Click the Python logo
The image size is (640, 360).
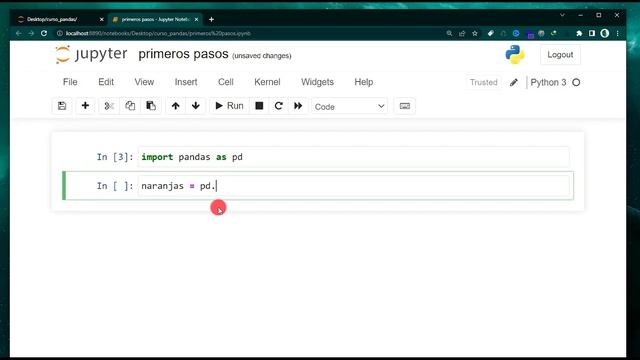point(515,54)
